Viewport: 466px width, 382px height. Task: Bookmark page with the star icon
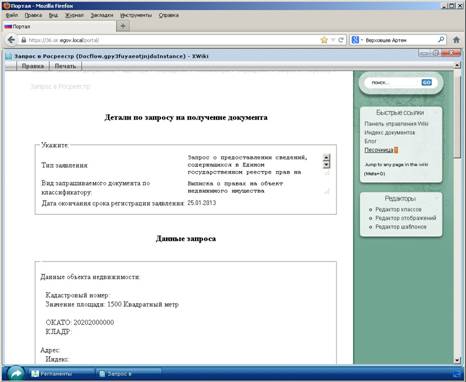pos(324,40)
